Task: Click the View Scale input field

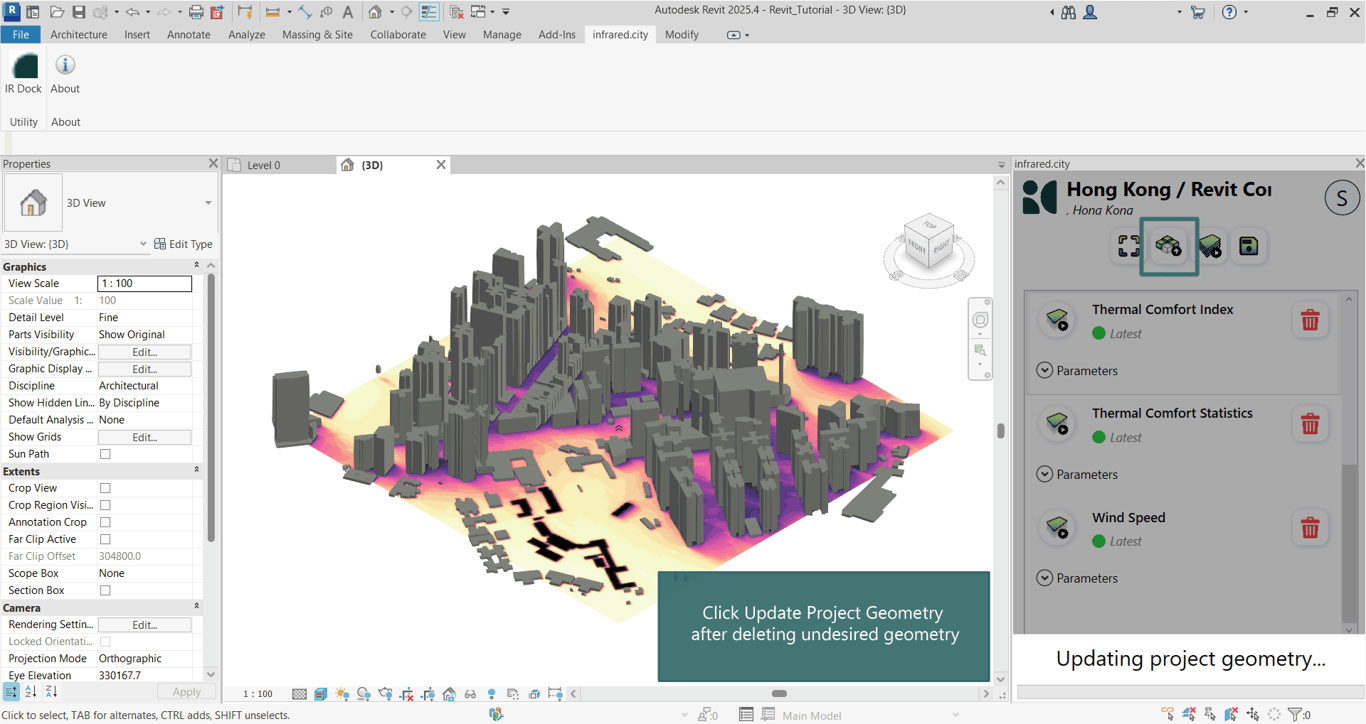Action: (144, 284)
